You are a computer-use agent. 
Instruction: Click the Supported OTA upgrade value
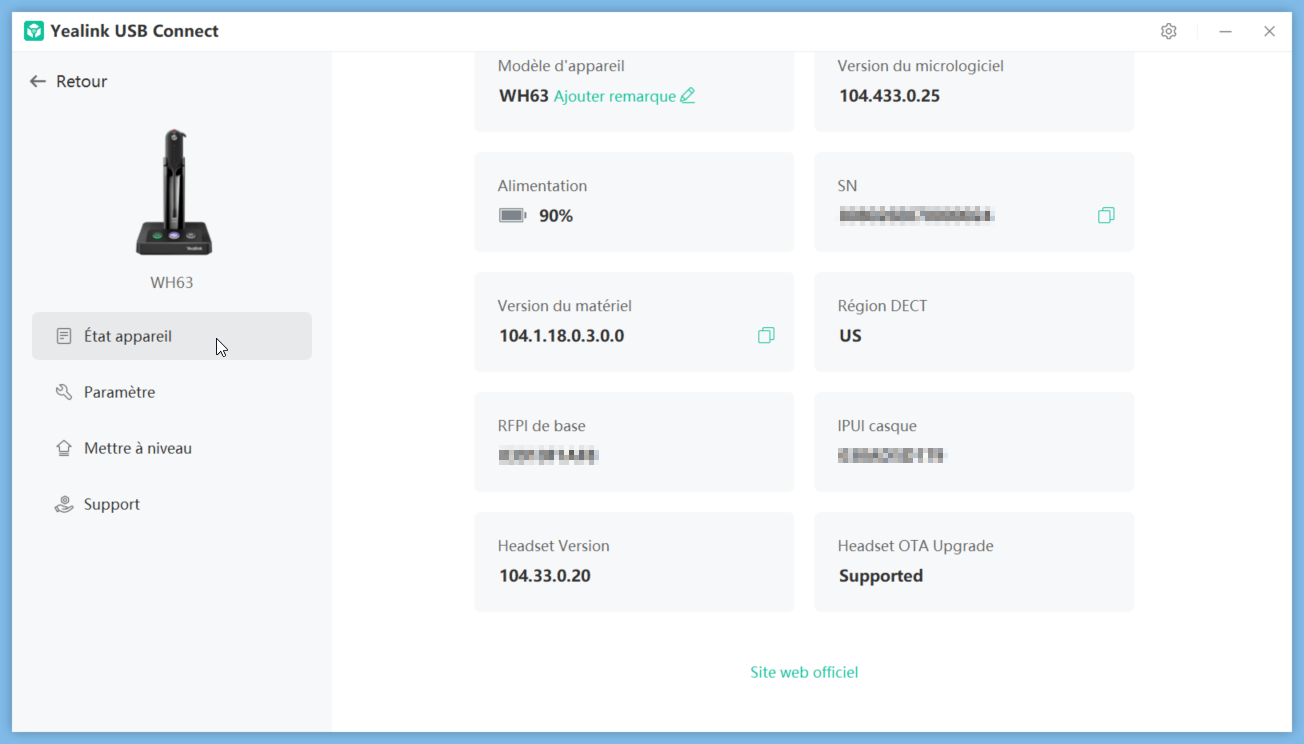(881, 576)
